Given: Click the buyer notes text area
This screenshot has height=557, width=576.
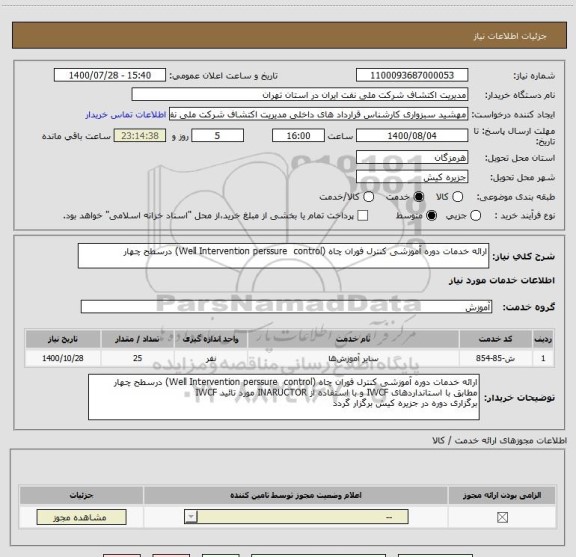Looking at the screenshot, I should 284,397.
